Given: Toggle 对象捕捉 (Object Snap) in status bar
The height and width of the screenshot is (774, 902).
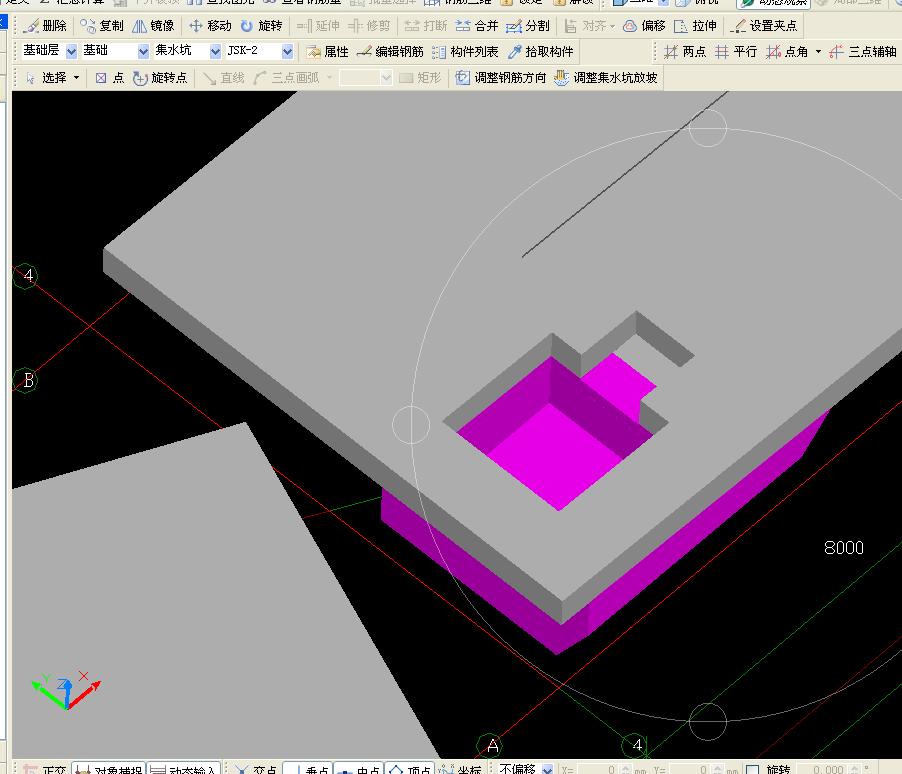Looking at the screenshot, I should point(109,769).
